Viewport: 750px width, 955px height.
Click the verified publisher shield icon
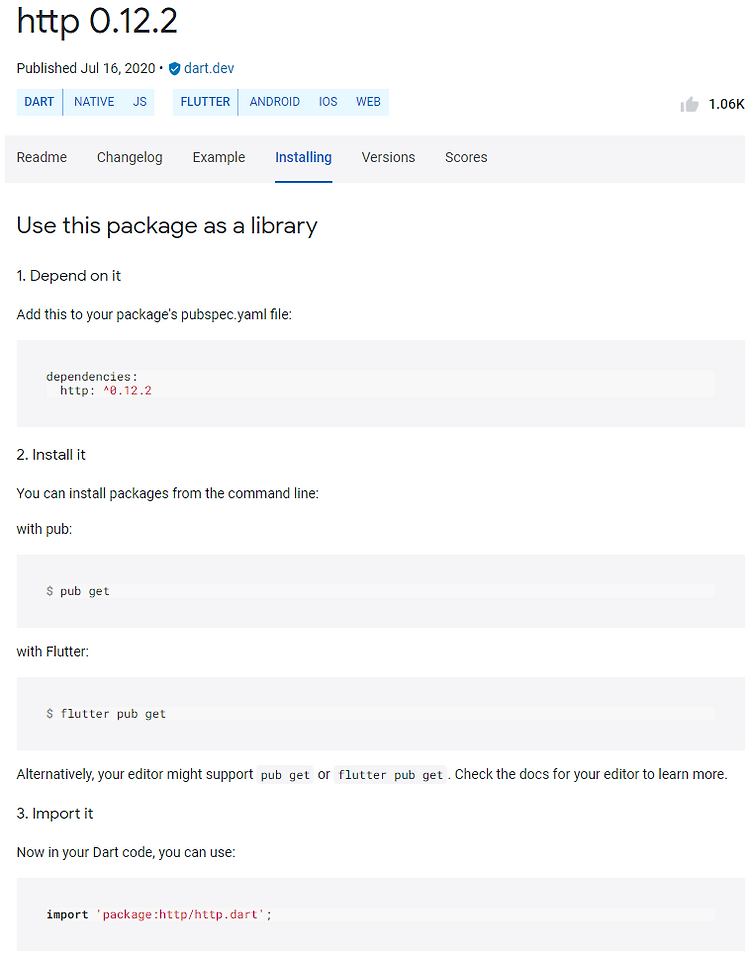click(x=174, y=69)
